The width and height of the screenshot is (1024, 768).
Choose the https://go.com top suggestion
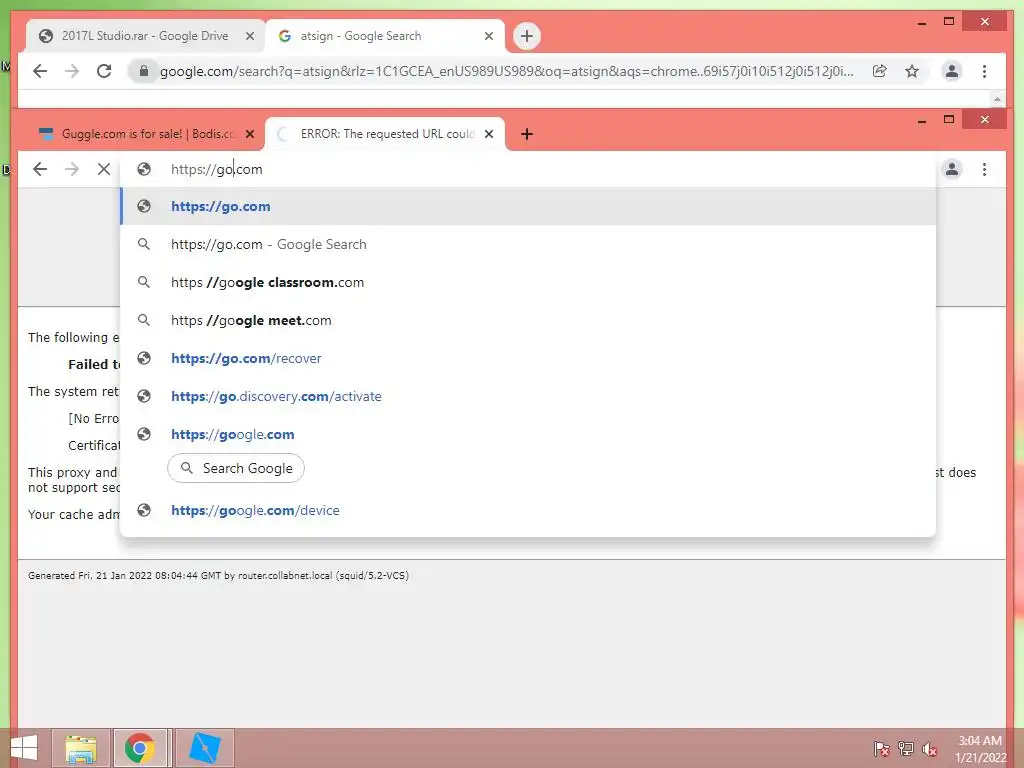(x=528, y=206)
